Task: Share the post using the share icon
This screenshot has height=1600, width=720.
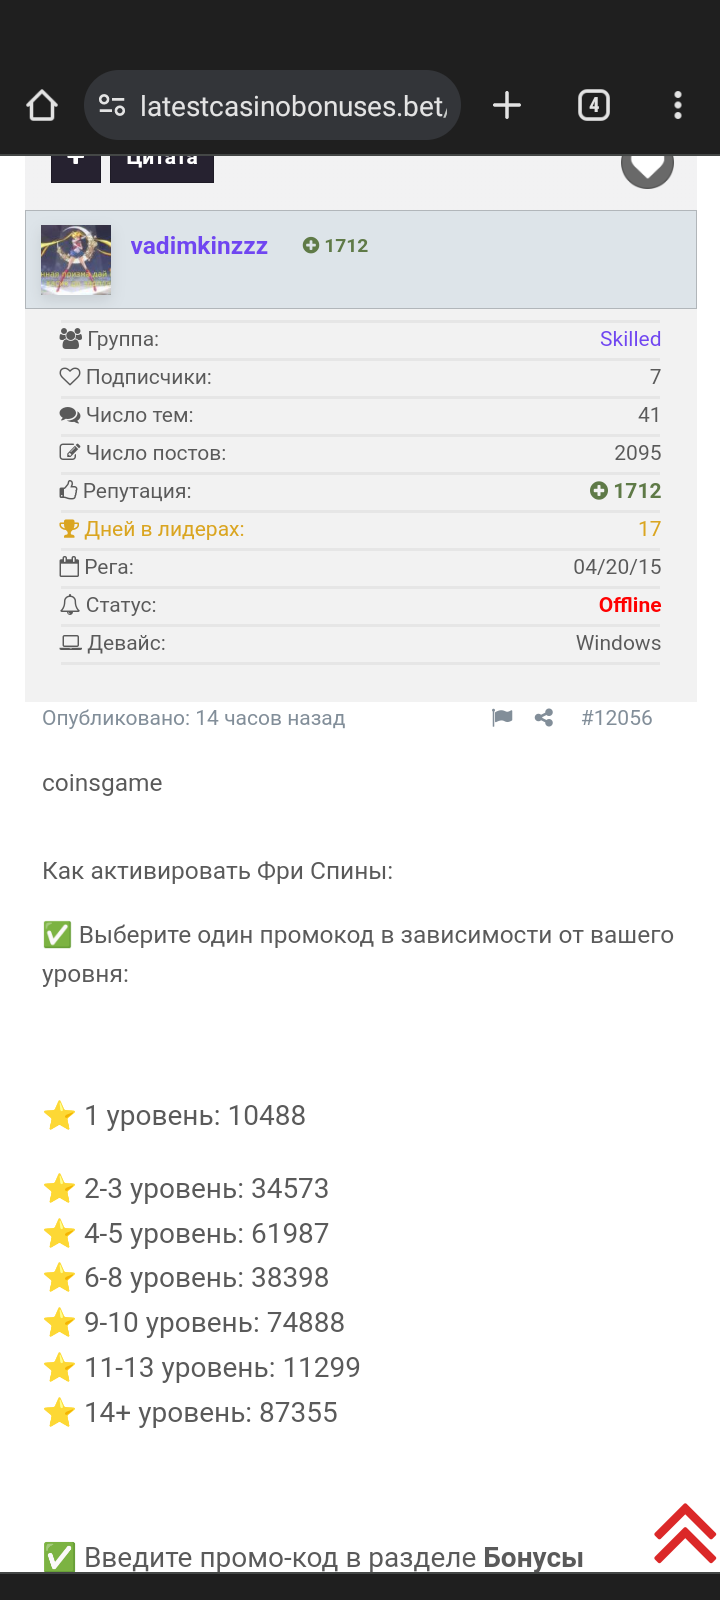Action: point(544,718)
